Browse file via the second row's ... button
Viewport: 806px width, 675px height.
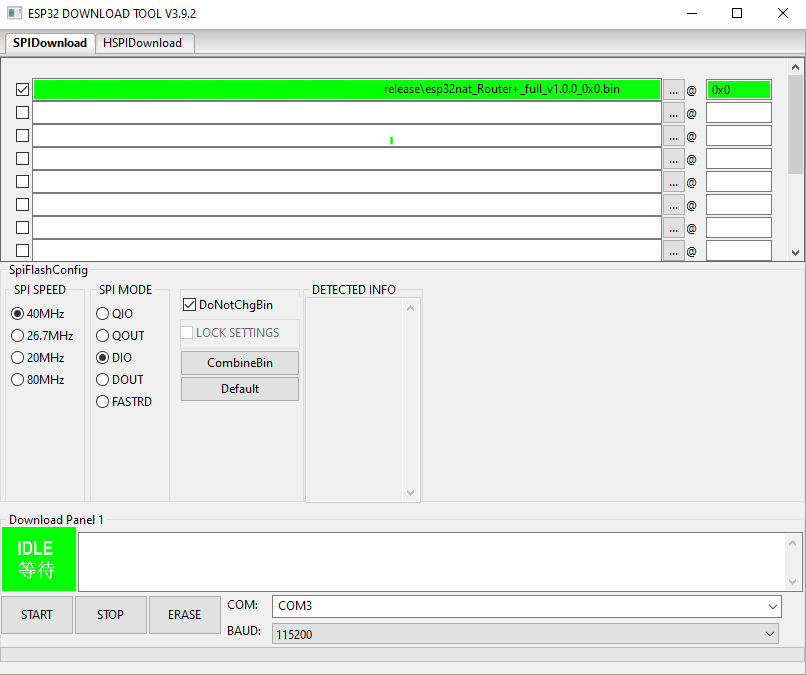tap(673, 113)
